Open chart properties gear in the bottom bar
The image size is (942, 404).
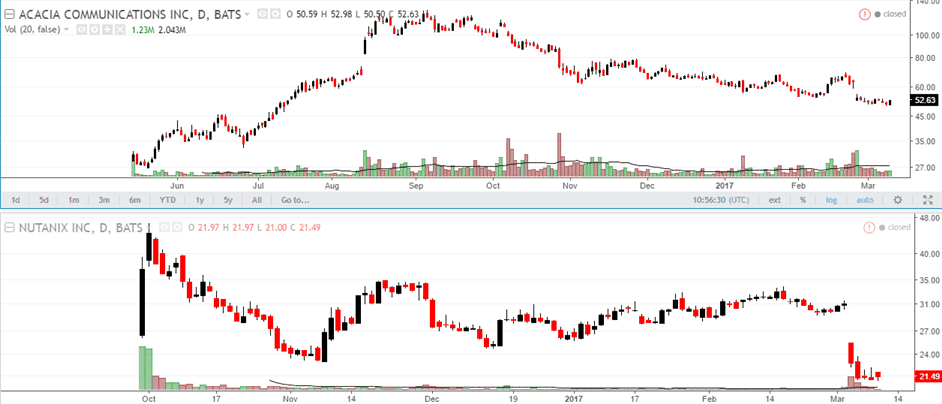pyautogui.click(x=898, y=200)
